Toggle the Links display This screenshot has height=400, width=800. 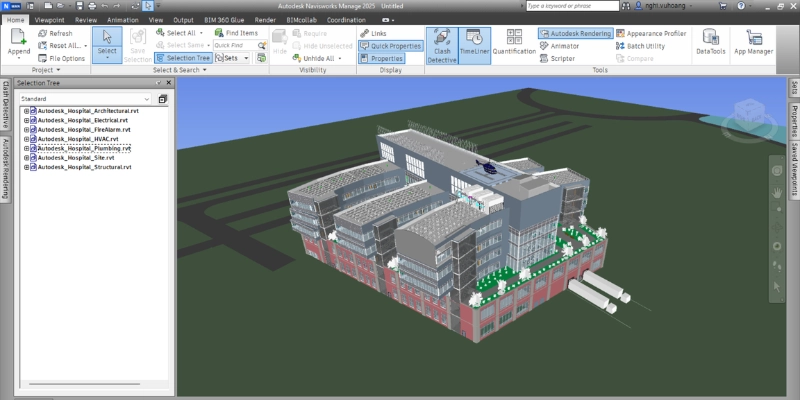373,33
